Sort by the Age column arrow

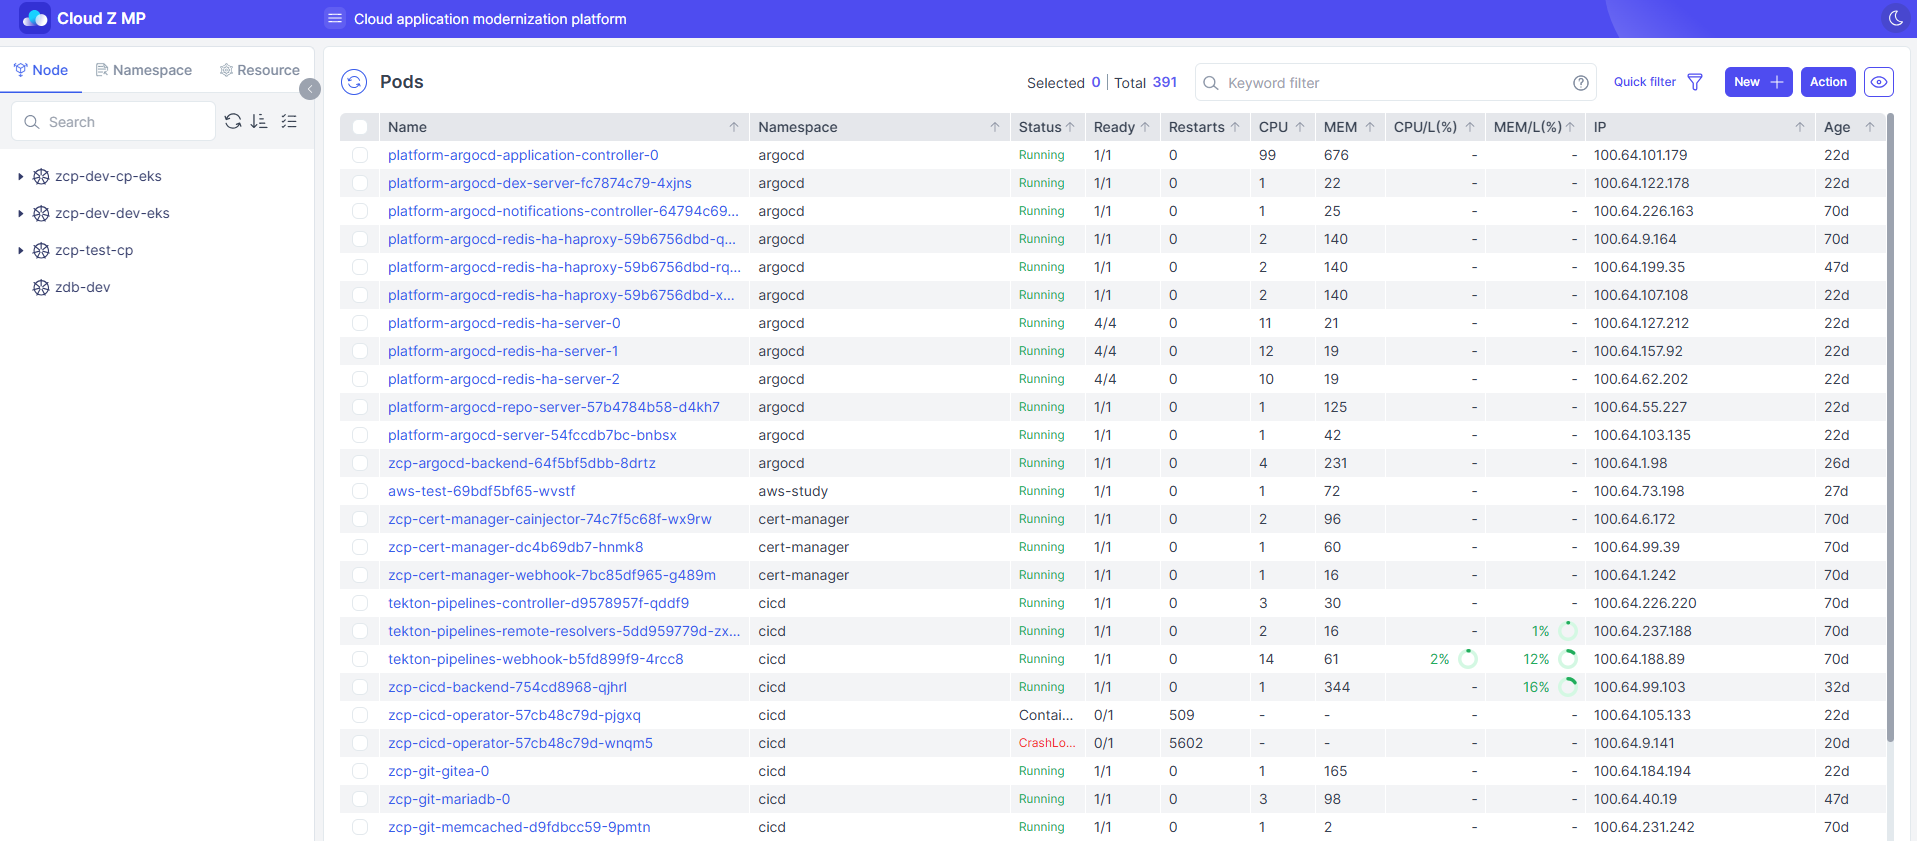1870,127
